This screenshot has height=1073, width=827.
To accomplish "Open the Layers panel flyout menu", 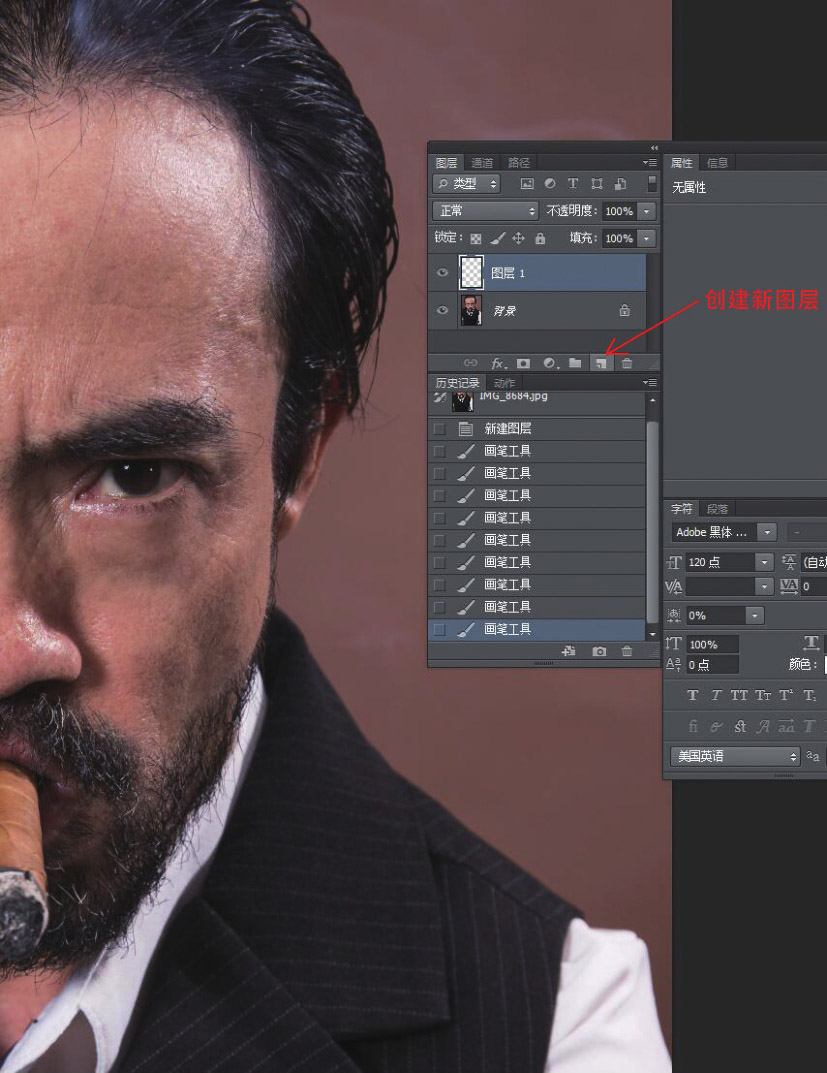I will (649, 162).
